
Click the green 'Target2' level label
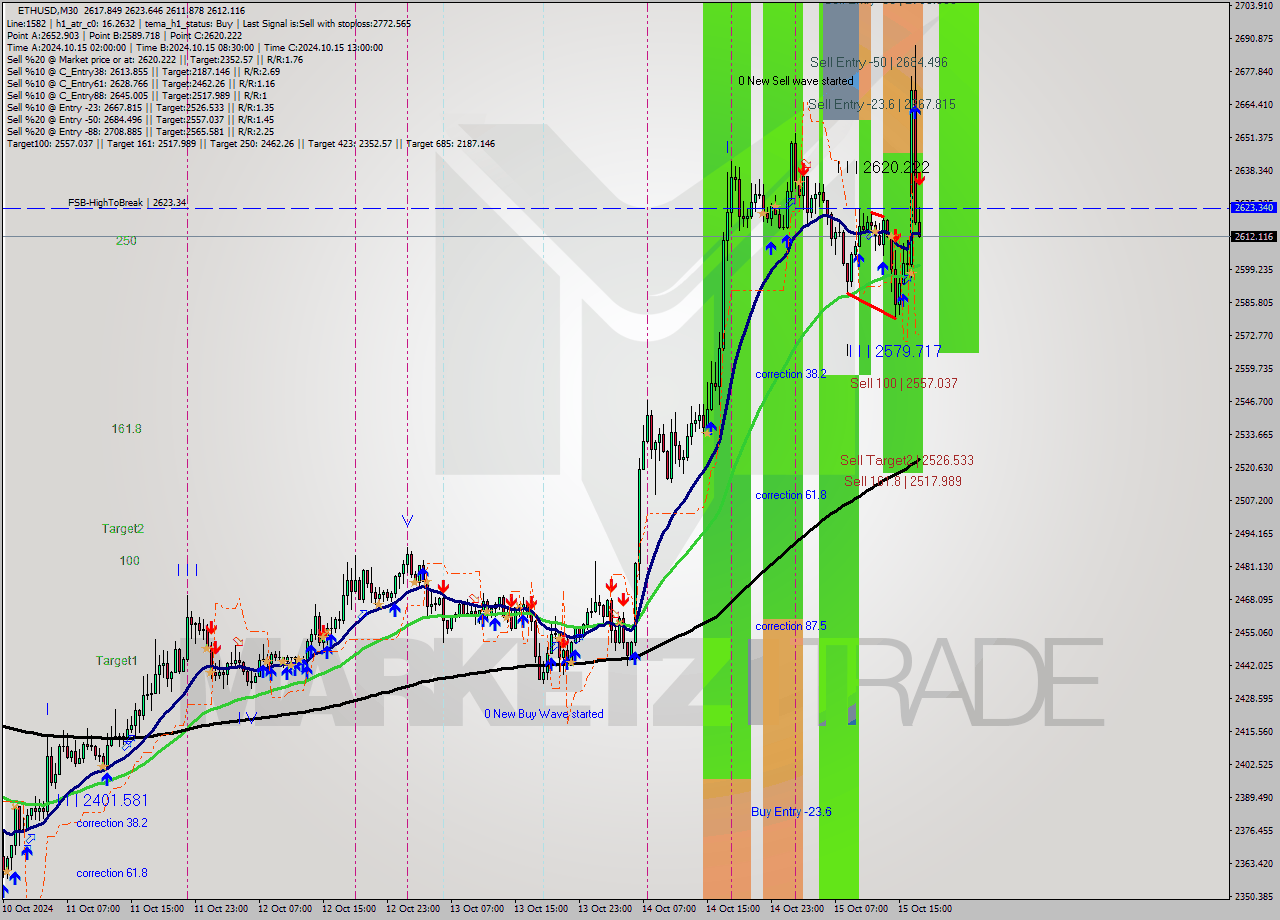[122, 529]
